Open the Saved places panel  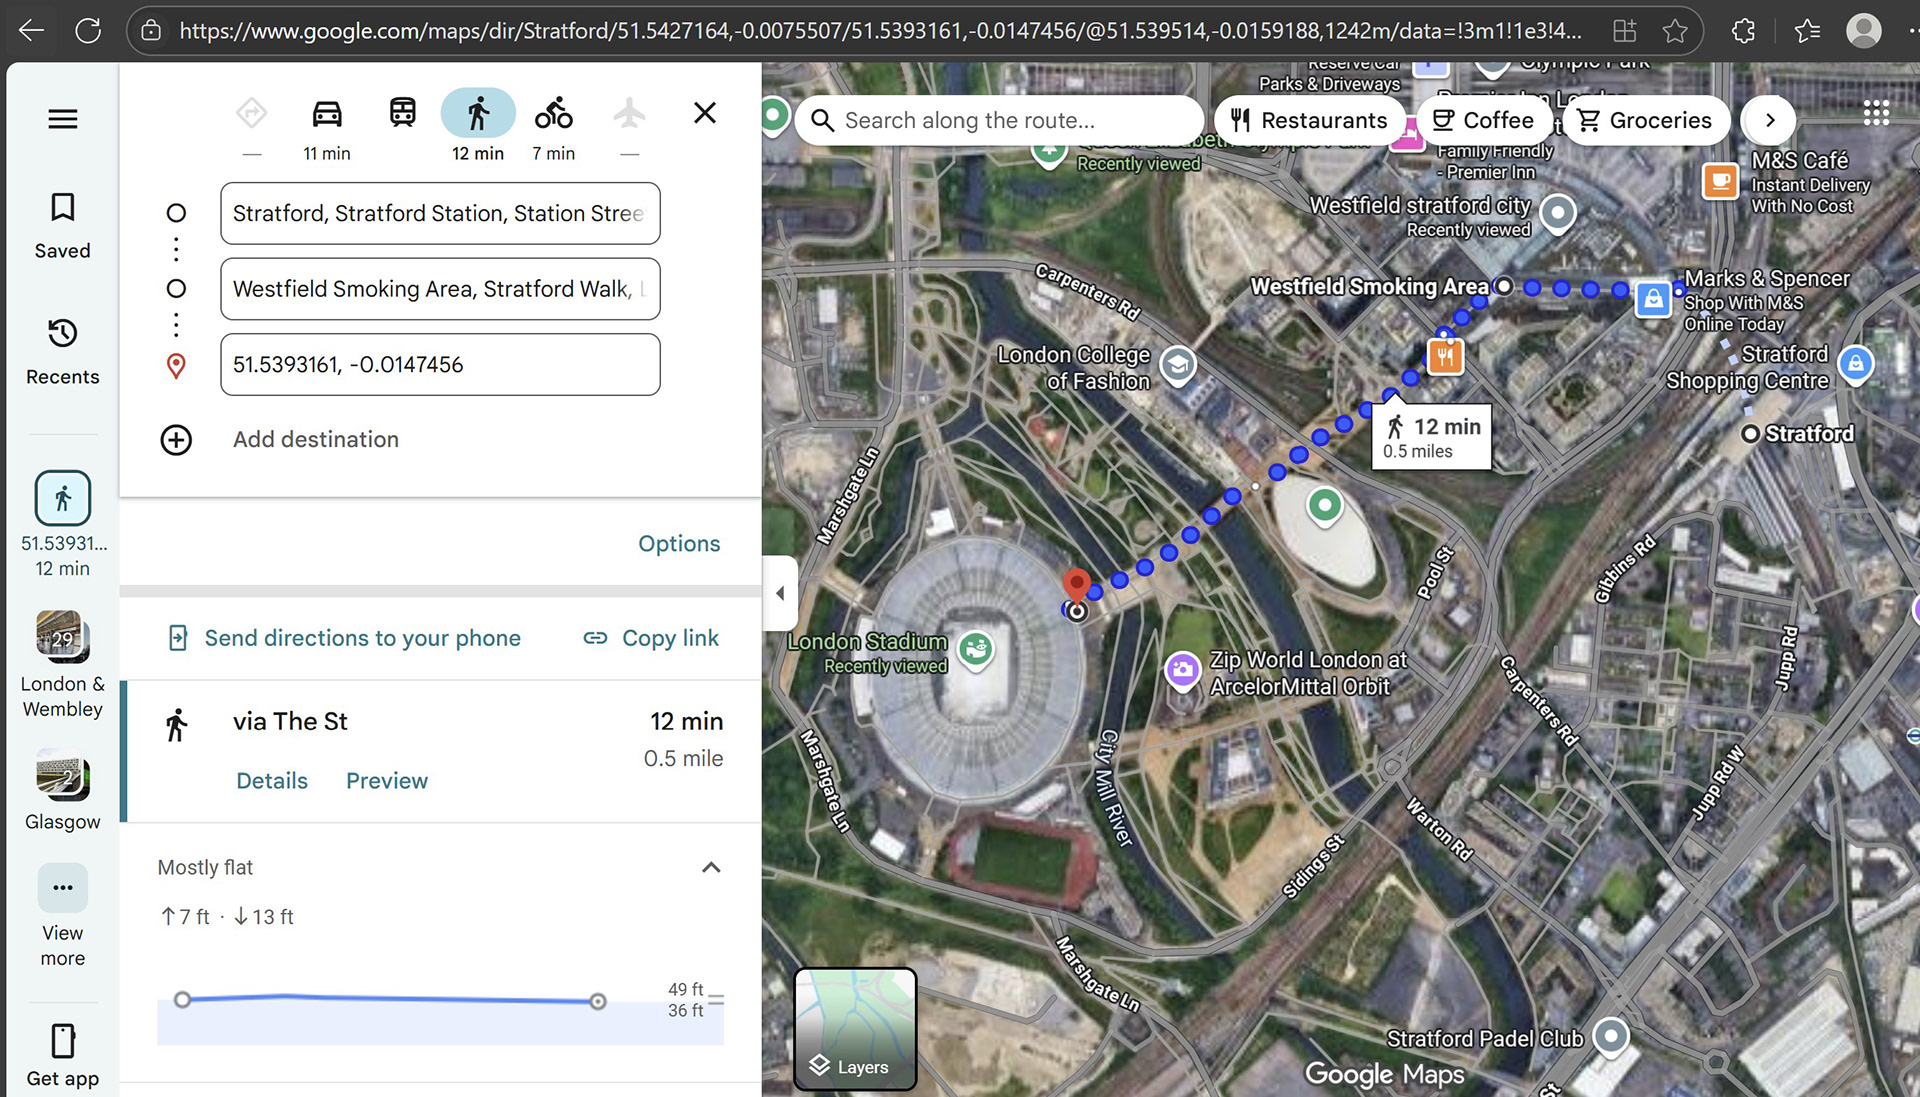coord(62,225)
